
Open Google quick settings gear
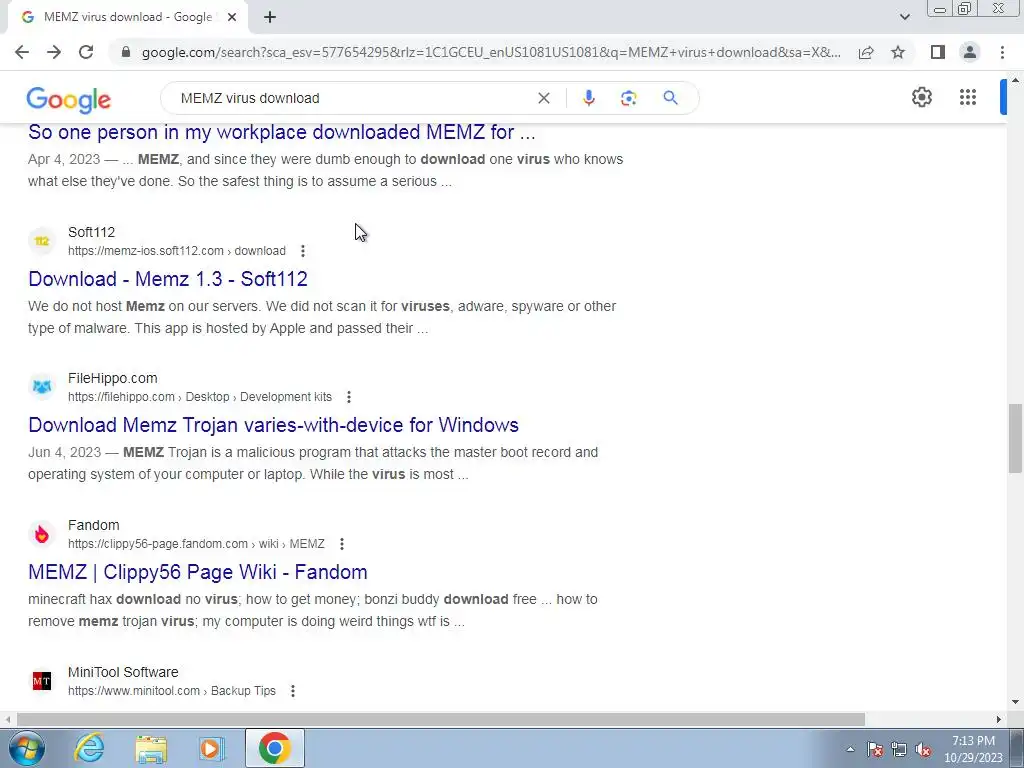(x=921, y=97)
